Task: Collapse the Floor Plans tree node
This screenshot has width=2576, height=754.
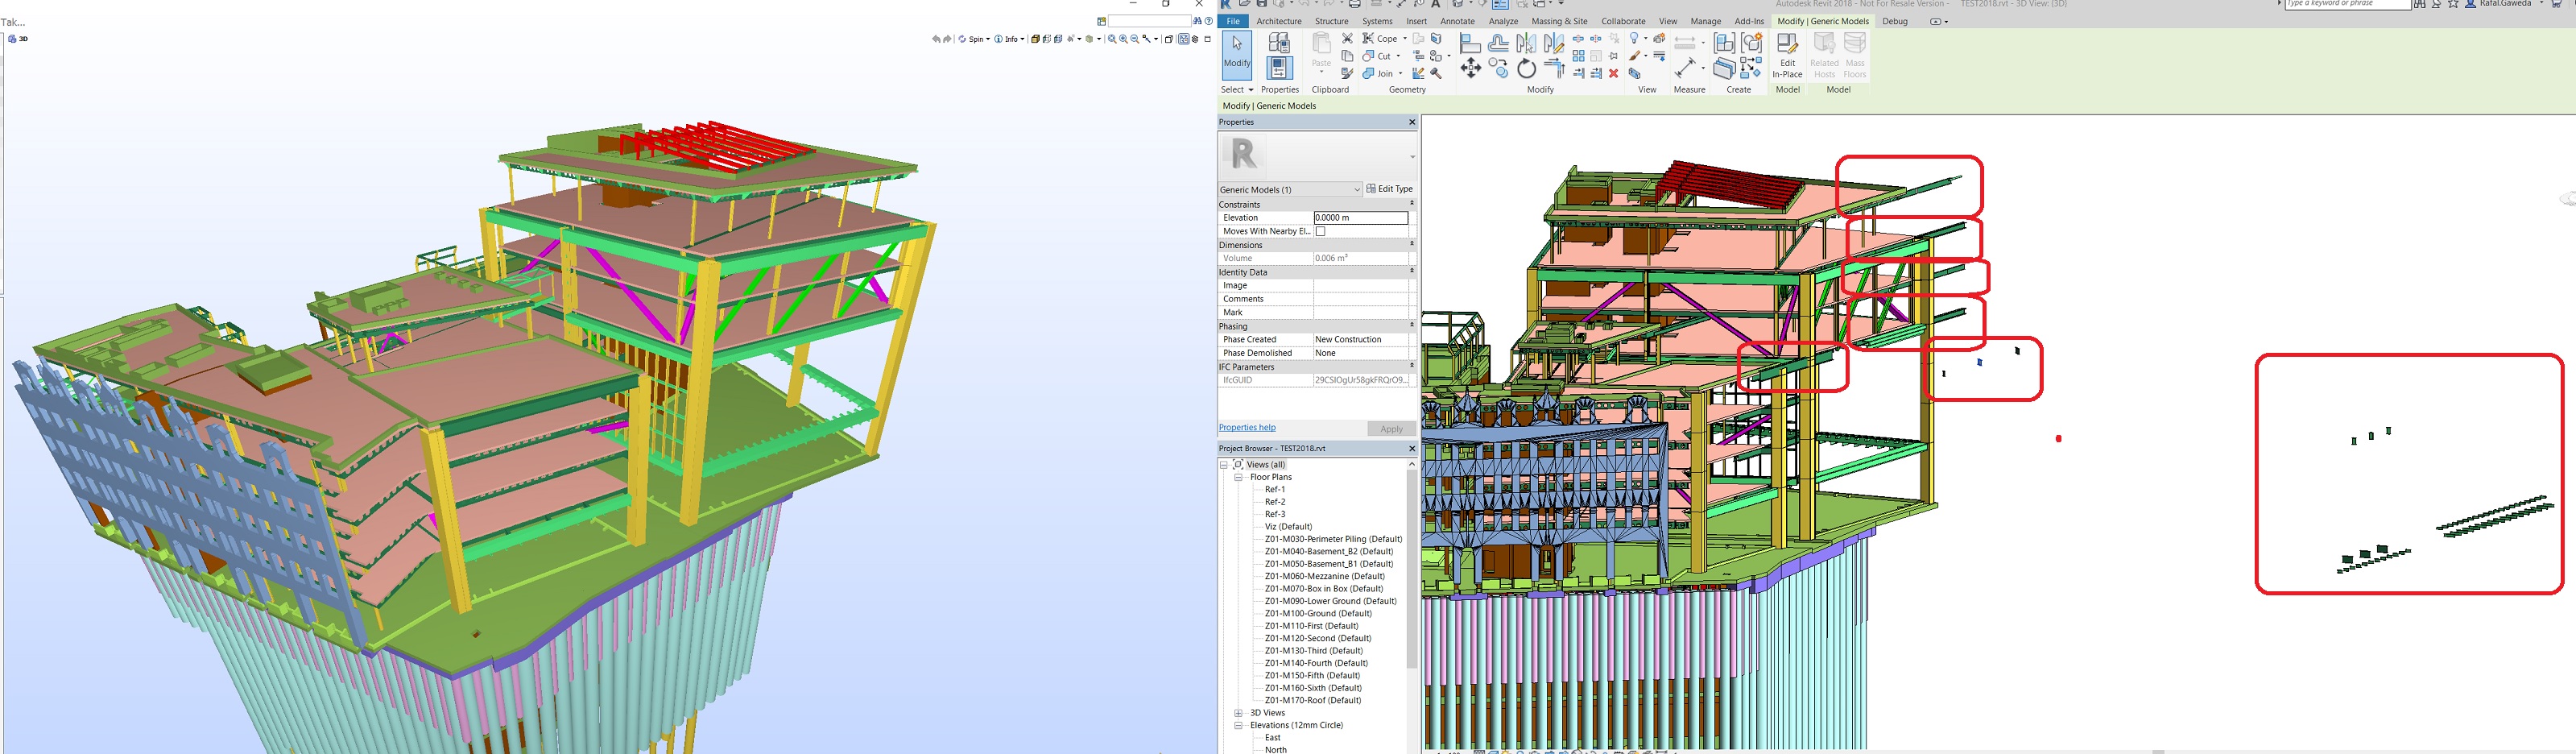Action: (x=1238, y=477)
